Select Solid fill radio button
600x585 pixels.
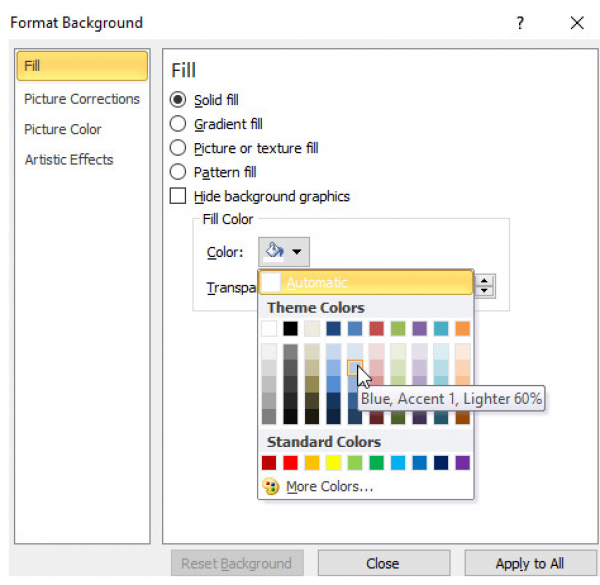[178, 100]
